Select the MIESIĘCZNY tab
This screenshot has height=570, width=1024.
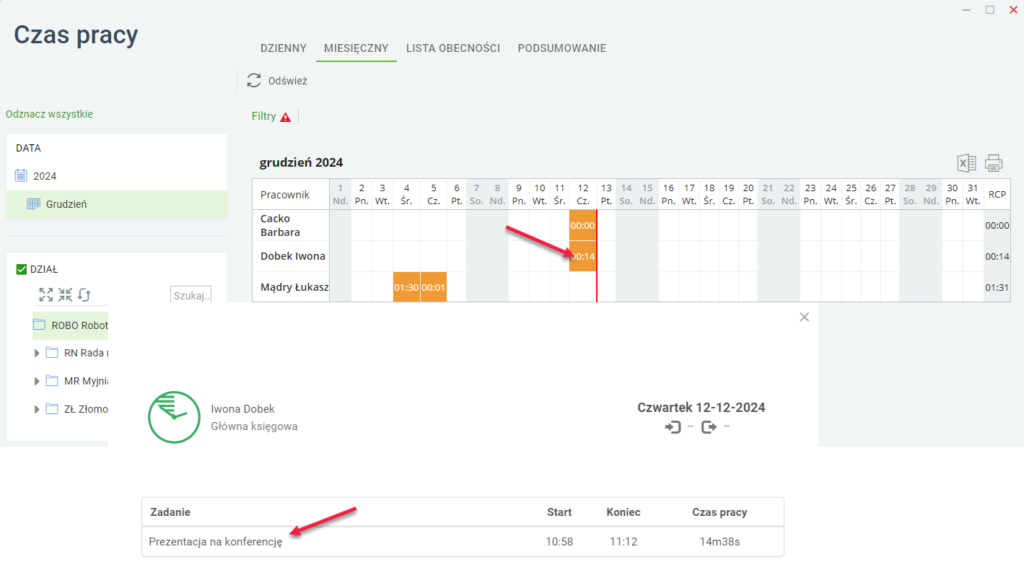pyautogui.click(x=356, y=48)
